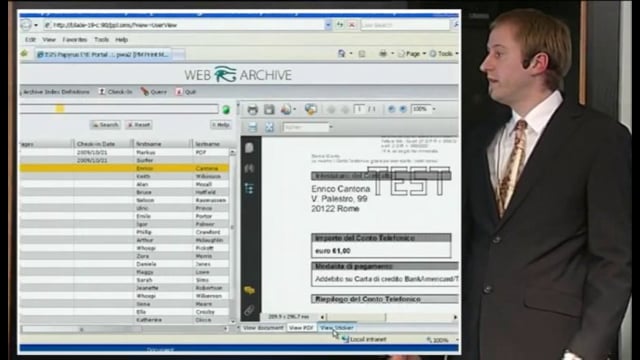
Task: Open the Help menu
Action: 121,40
